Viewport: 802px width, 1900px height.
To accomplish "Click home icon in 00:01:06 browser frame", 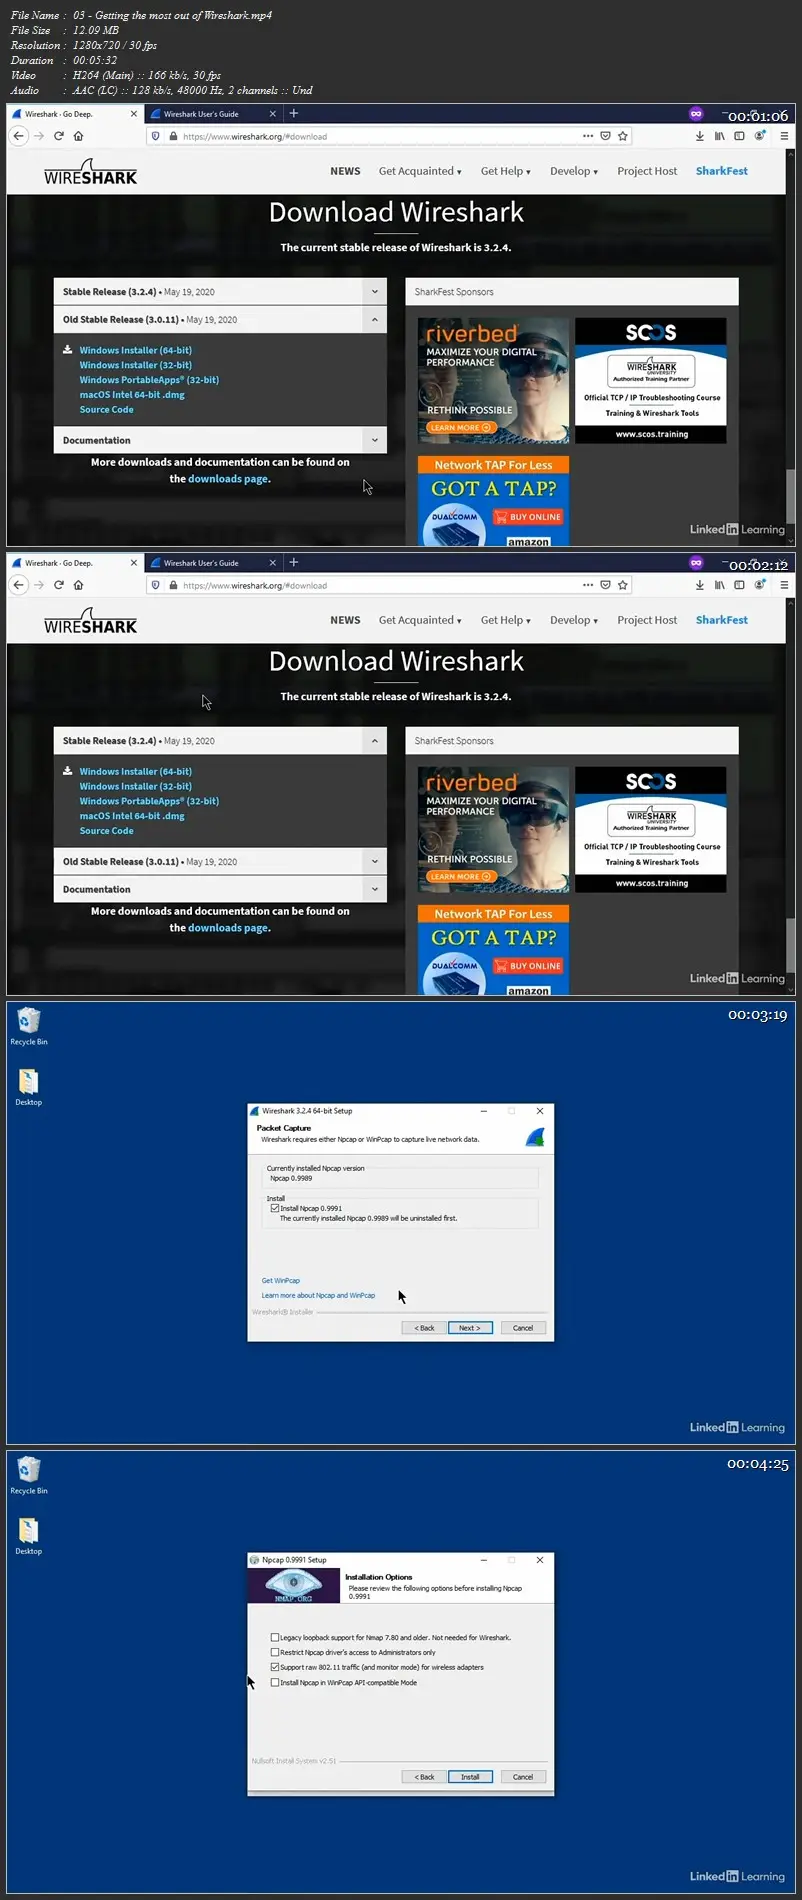I will pos(78,136).
